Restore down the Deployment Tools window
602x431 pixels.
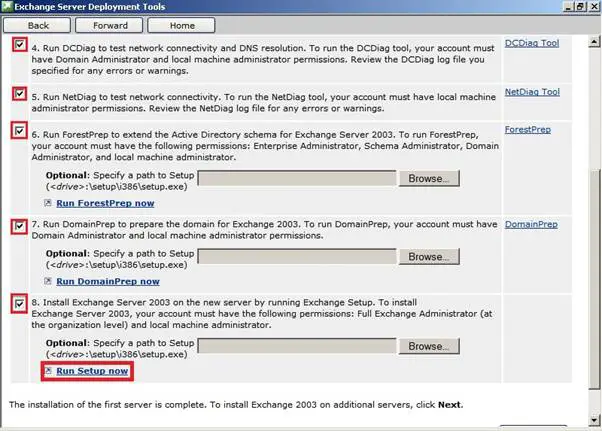click(x=580, y=7)
